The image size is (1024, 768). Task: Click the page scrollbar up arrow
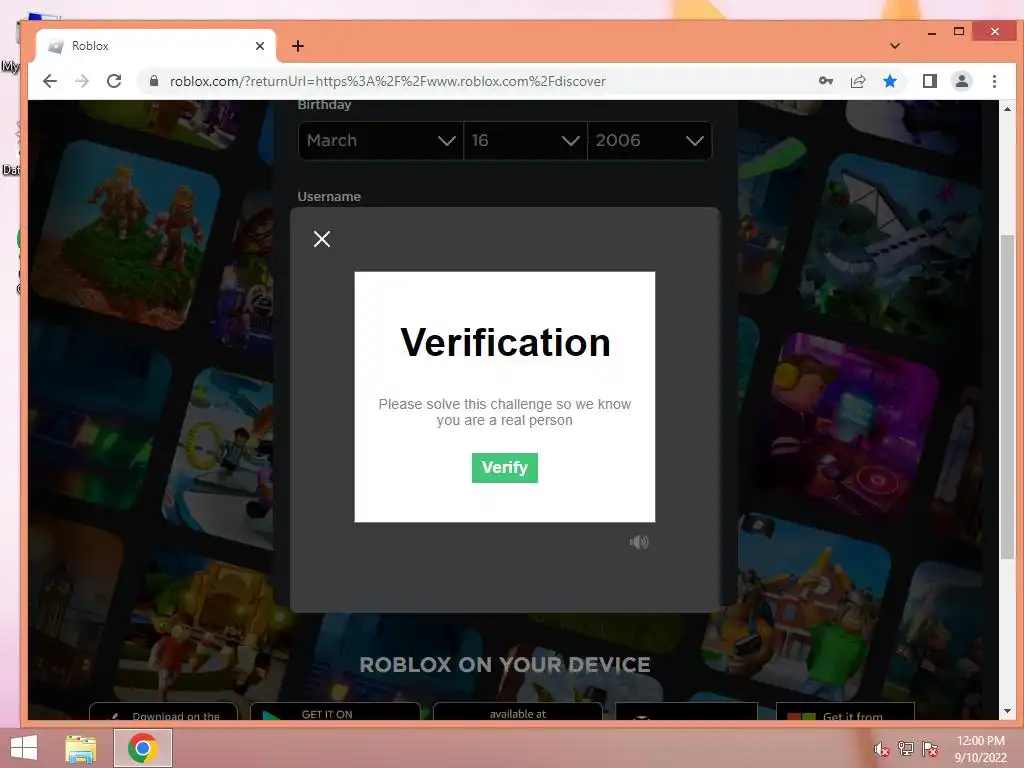tap(1007, 109)
